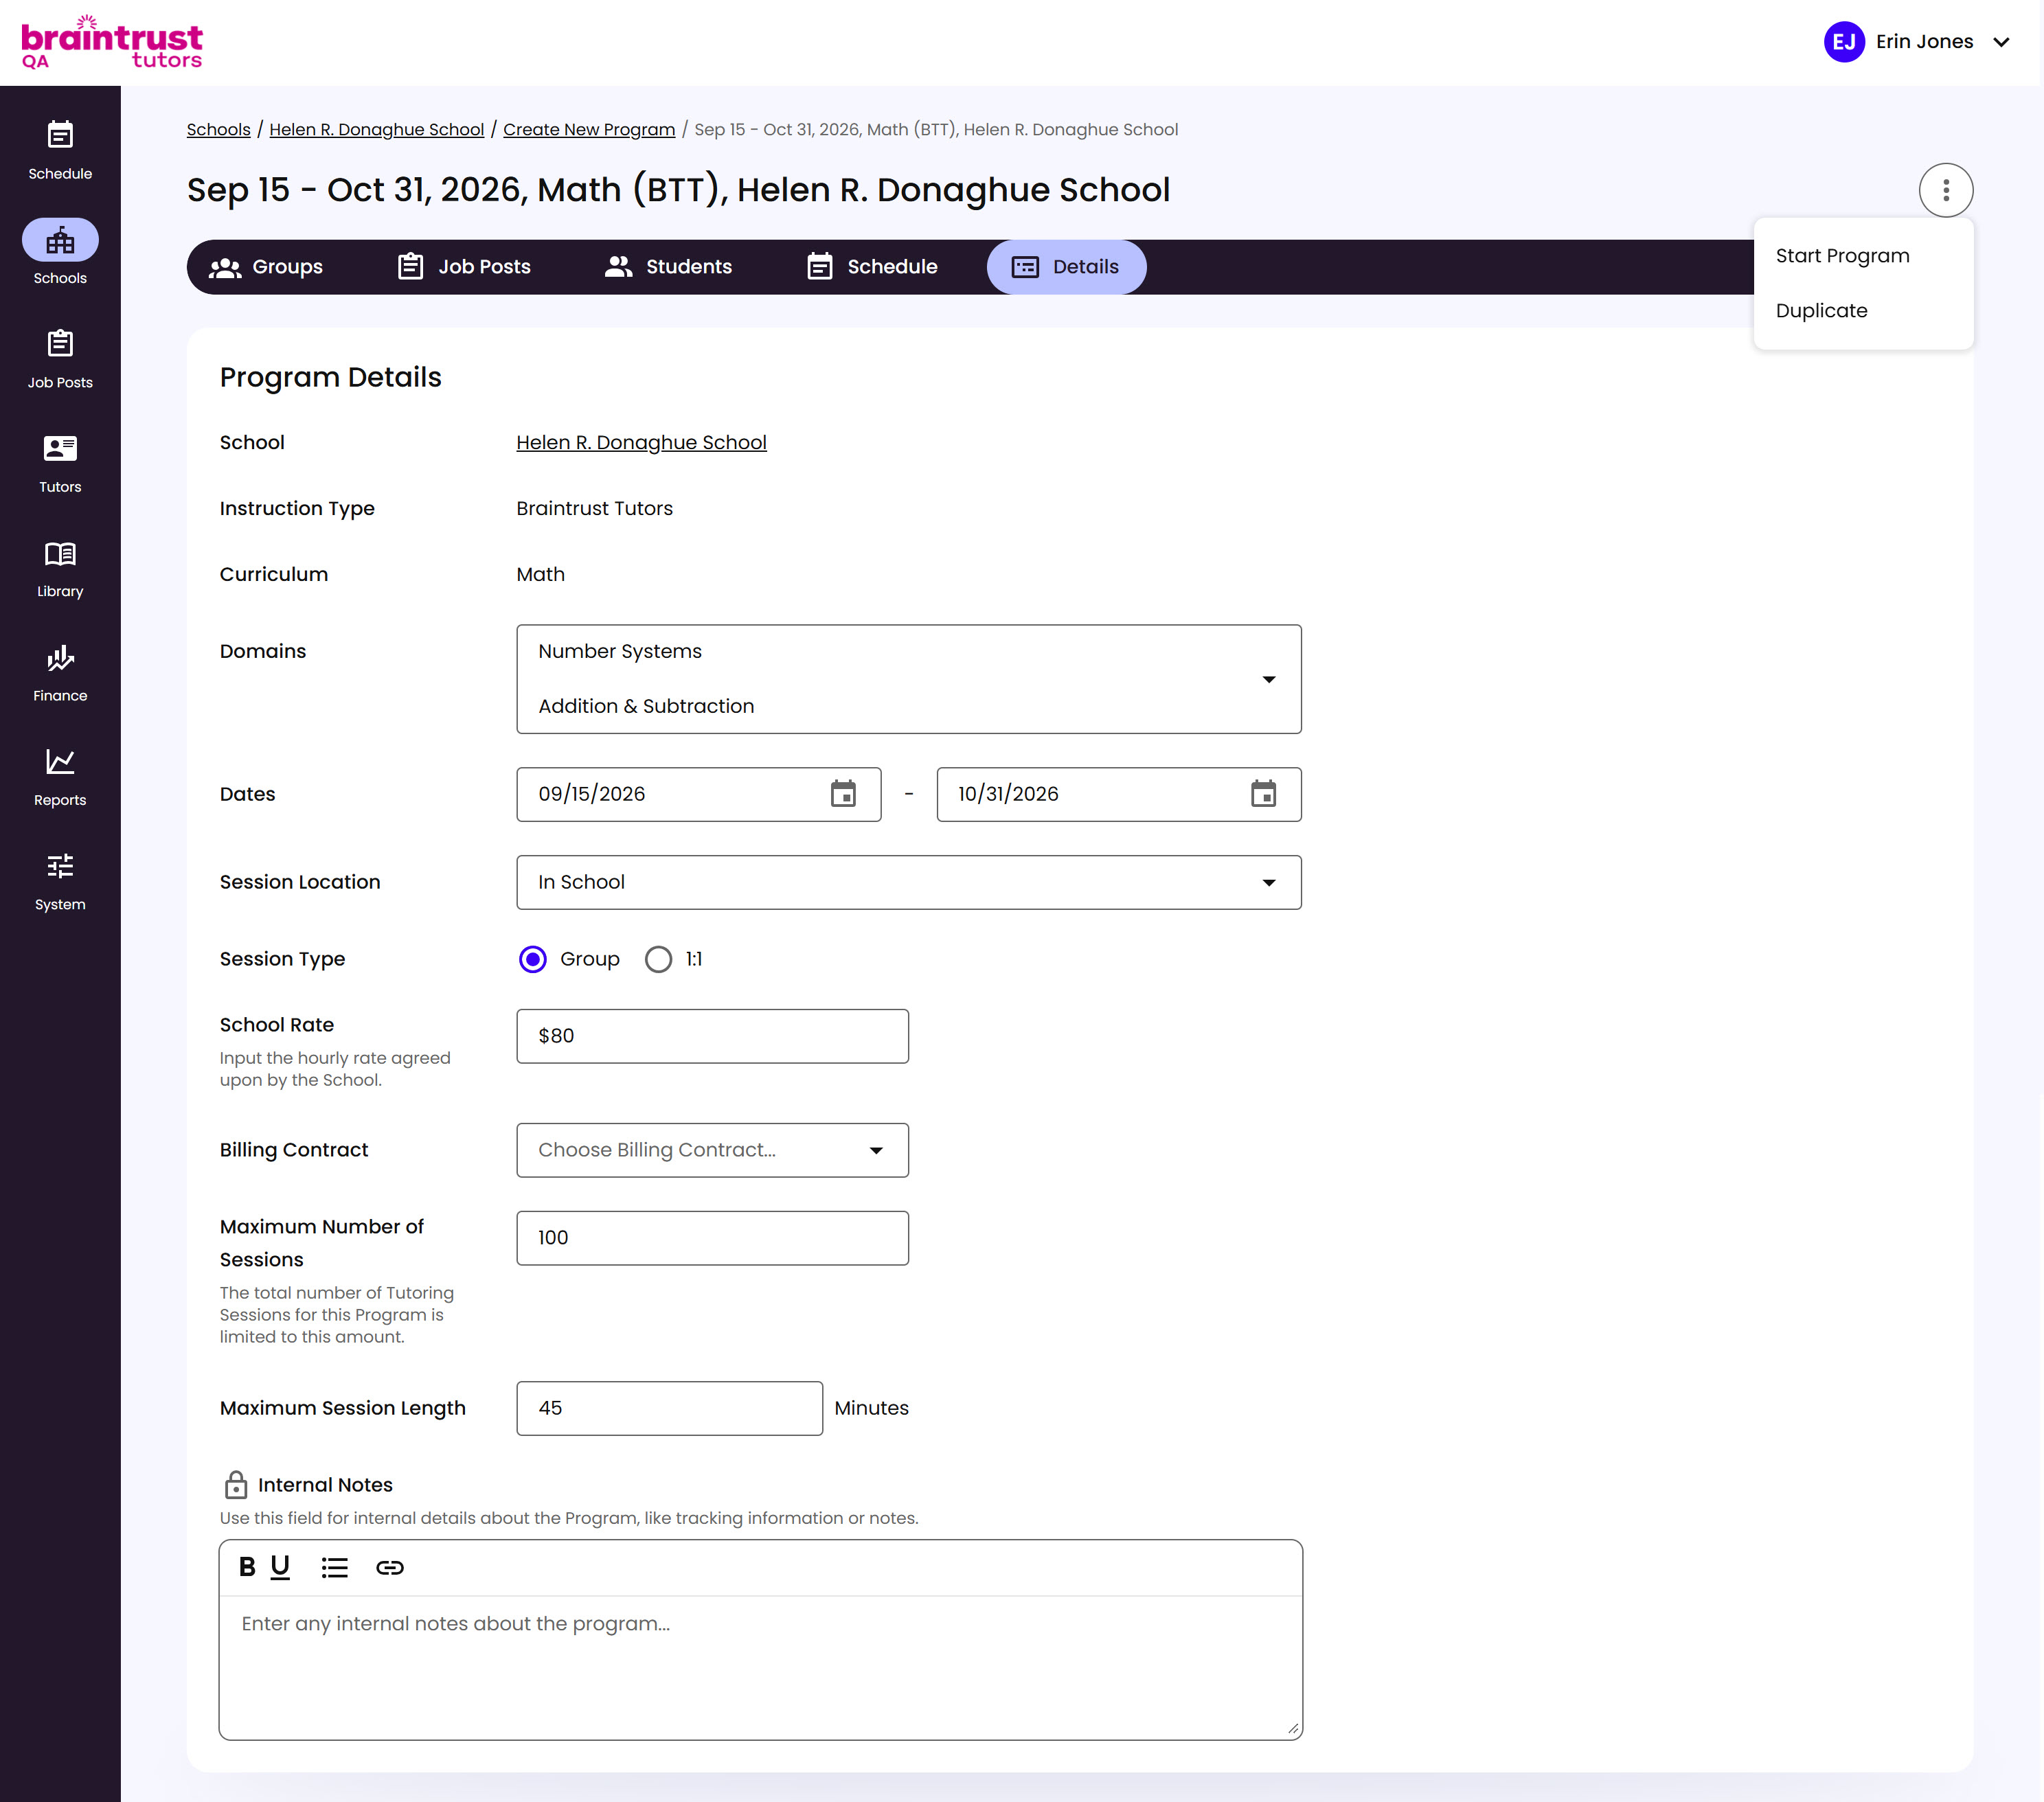The width and height of the screenshot is (2044, 1802).
Task: Toggle underline in Internal Notes editor
Action: (x=280, y=1567)
